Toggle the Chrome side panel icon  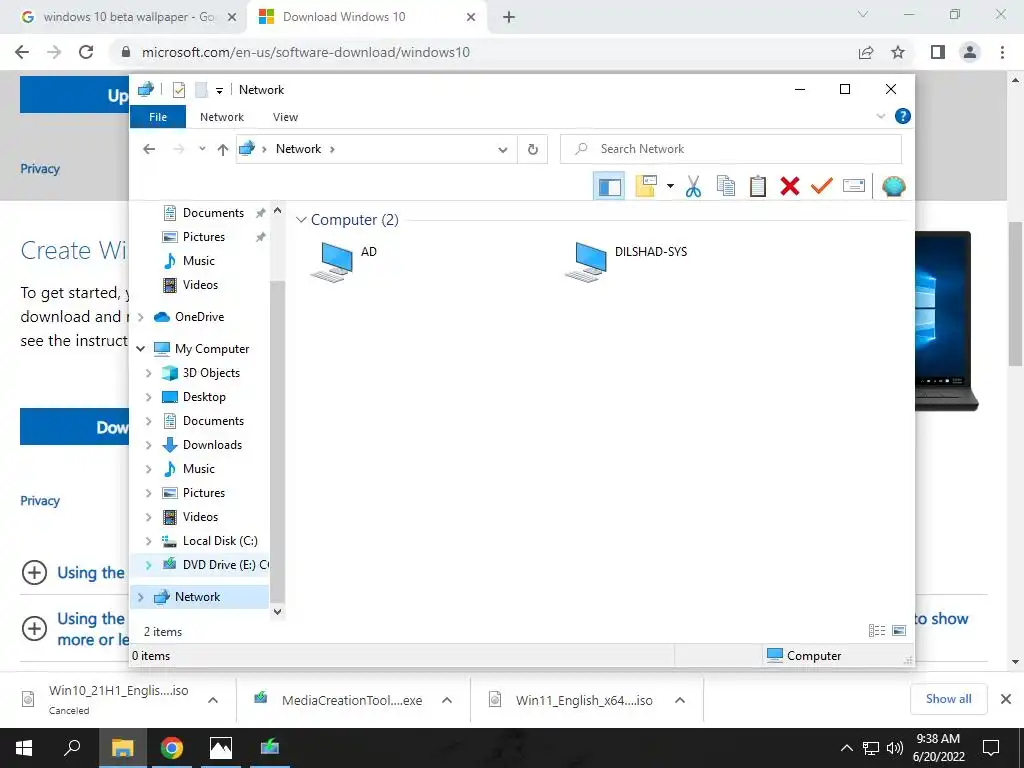coord(938,52)
